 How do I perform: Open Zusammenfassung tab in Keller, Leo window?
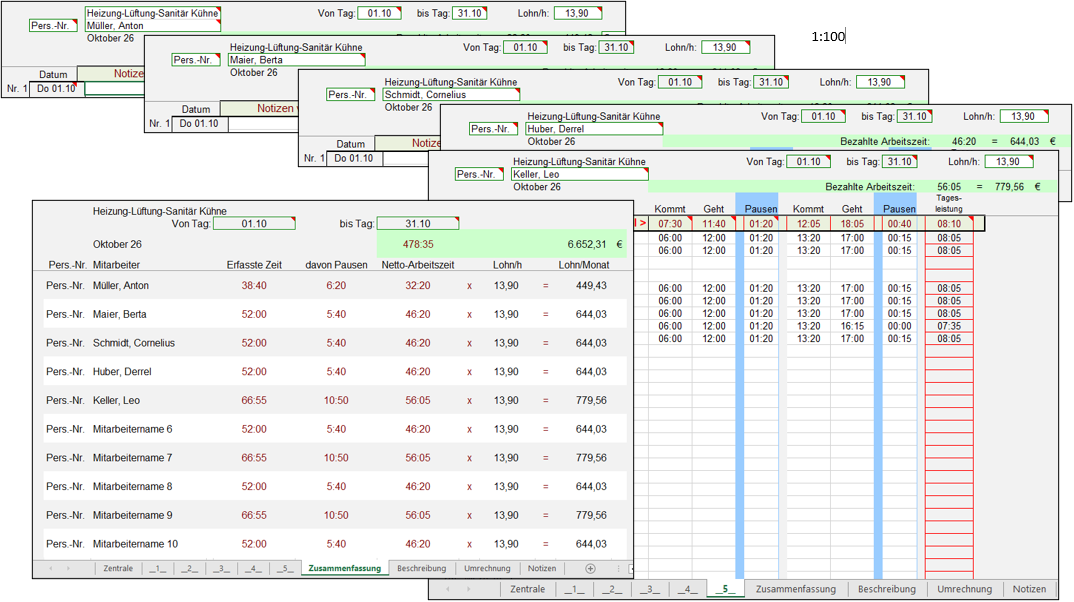coord(796,589)
